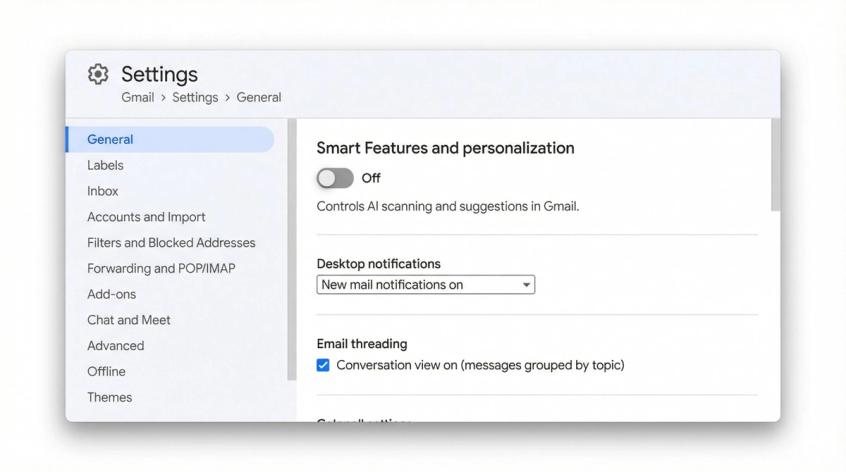
Task: Open the Labels settings section
Action: tap(105, 165)
